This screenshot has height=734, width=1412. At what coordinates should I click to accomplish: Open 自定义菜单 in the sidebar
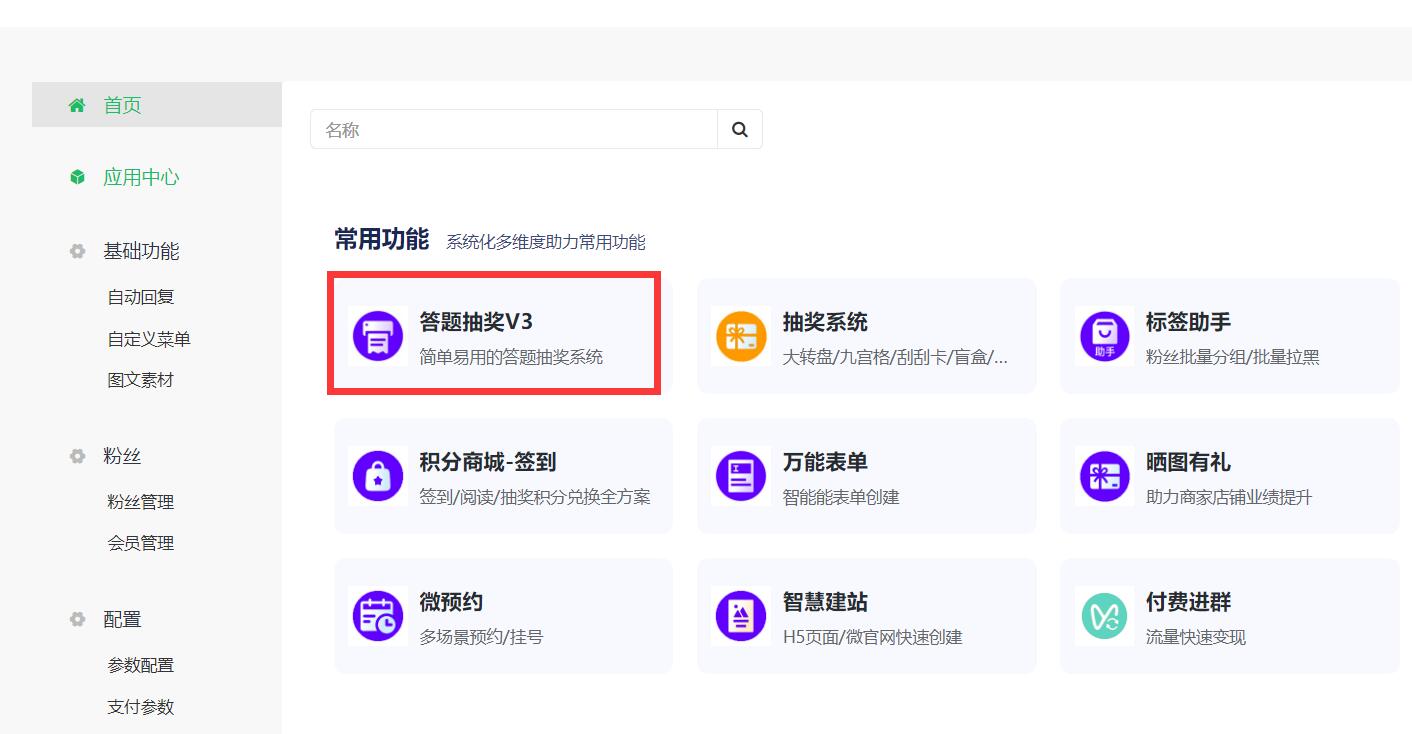[x=149, y=339]
